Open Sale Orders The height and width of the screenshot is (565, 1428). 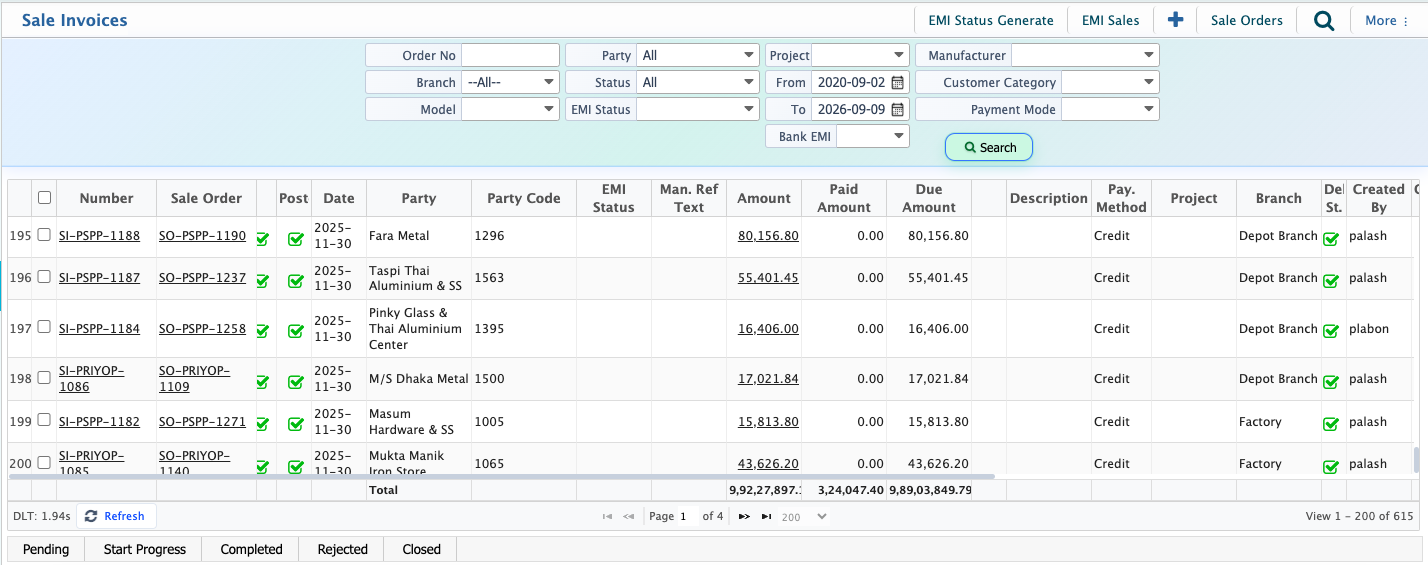[1247, 20]
